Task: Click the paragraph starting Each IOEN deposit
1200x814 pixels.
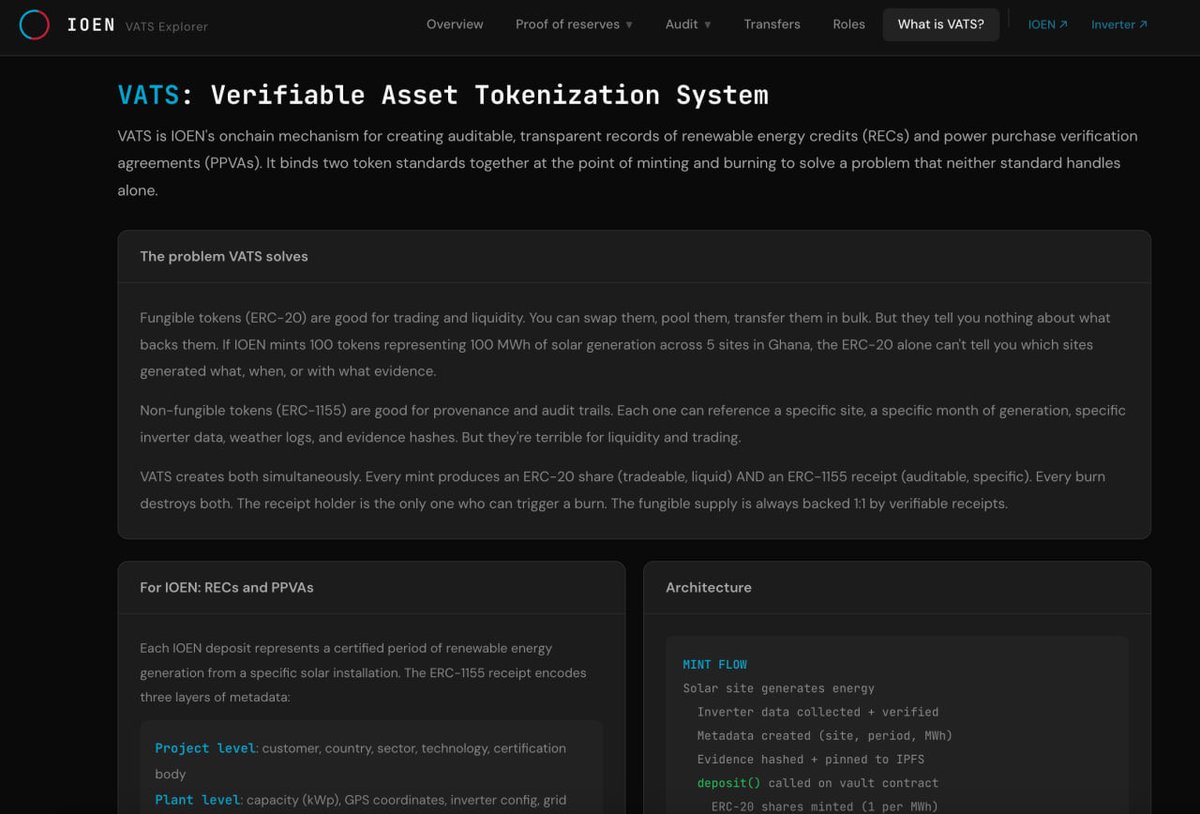Action: (363, 673)
